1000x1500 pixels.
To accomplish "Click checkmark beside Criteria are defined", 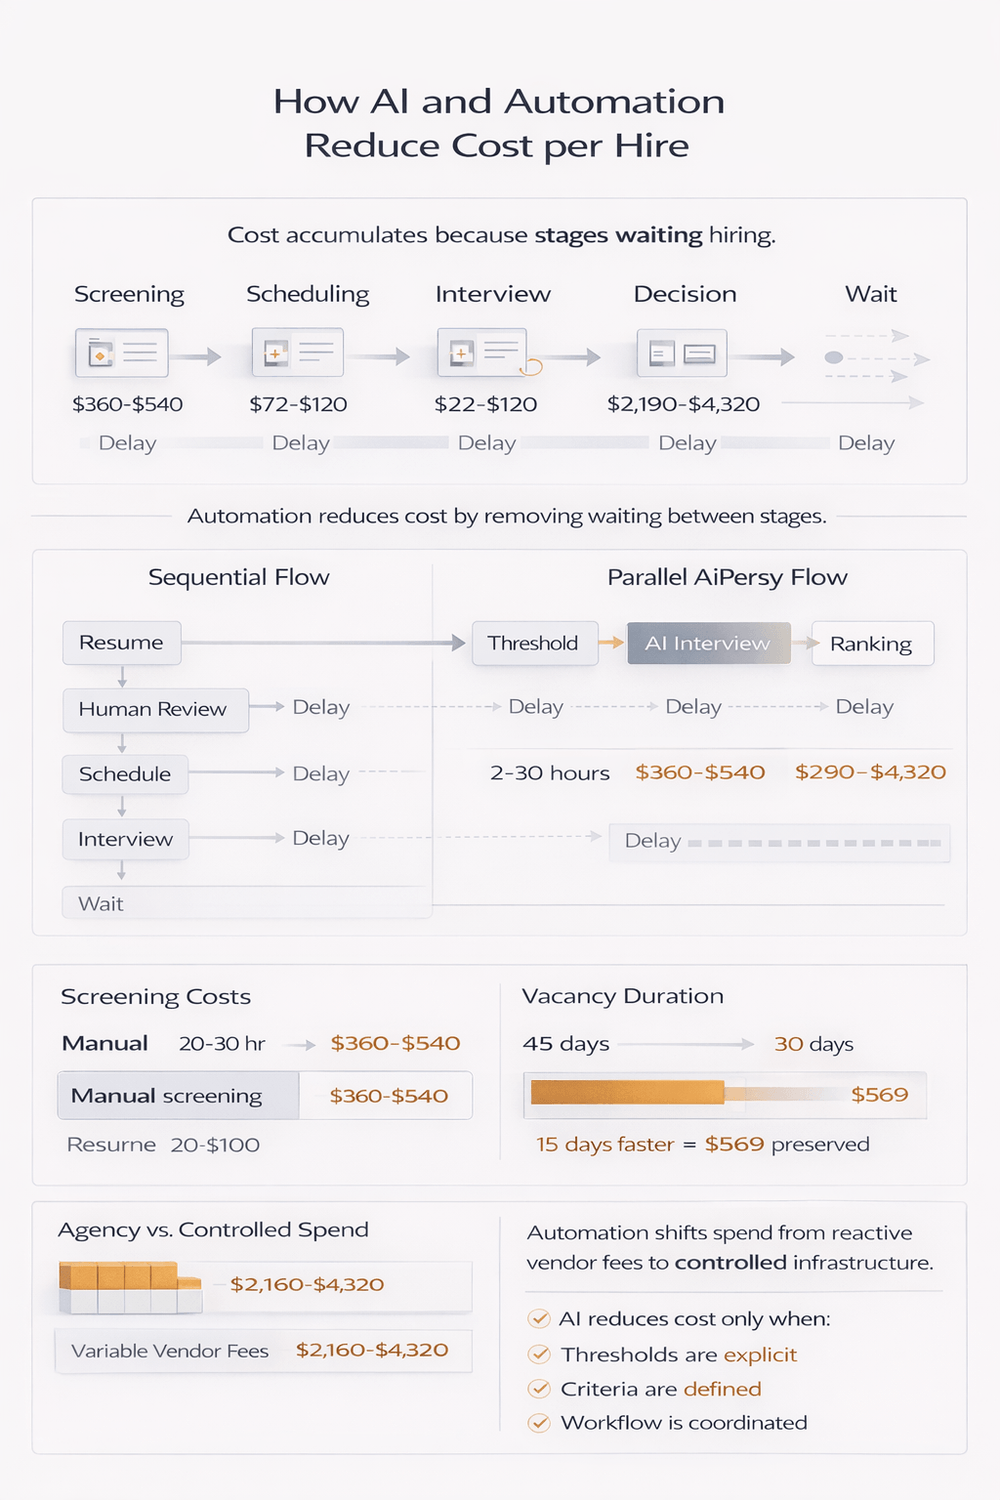I will 539,1388.
